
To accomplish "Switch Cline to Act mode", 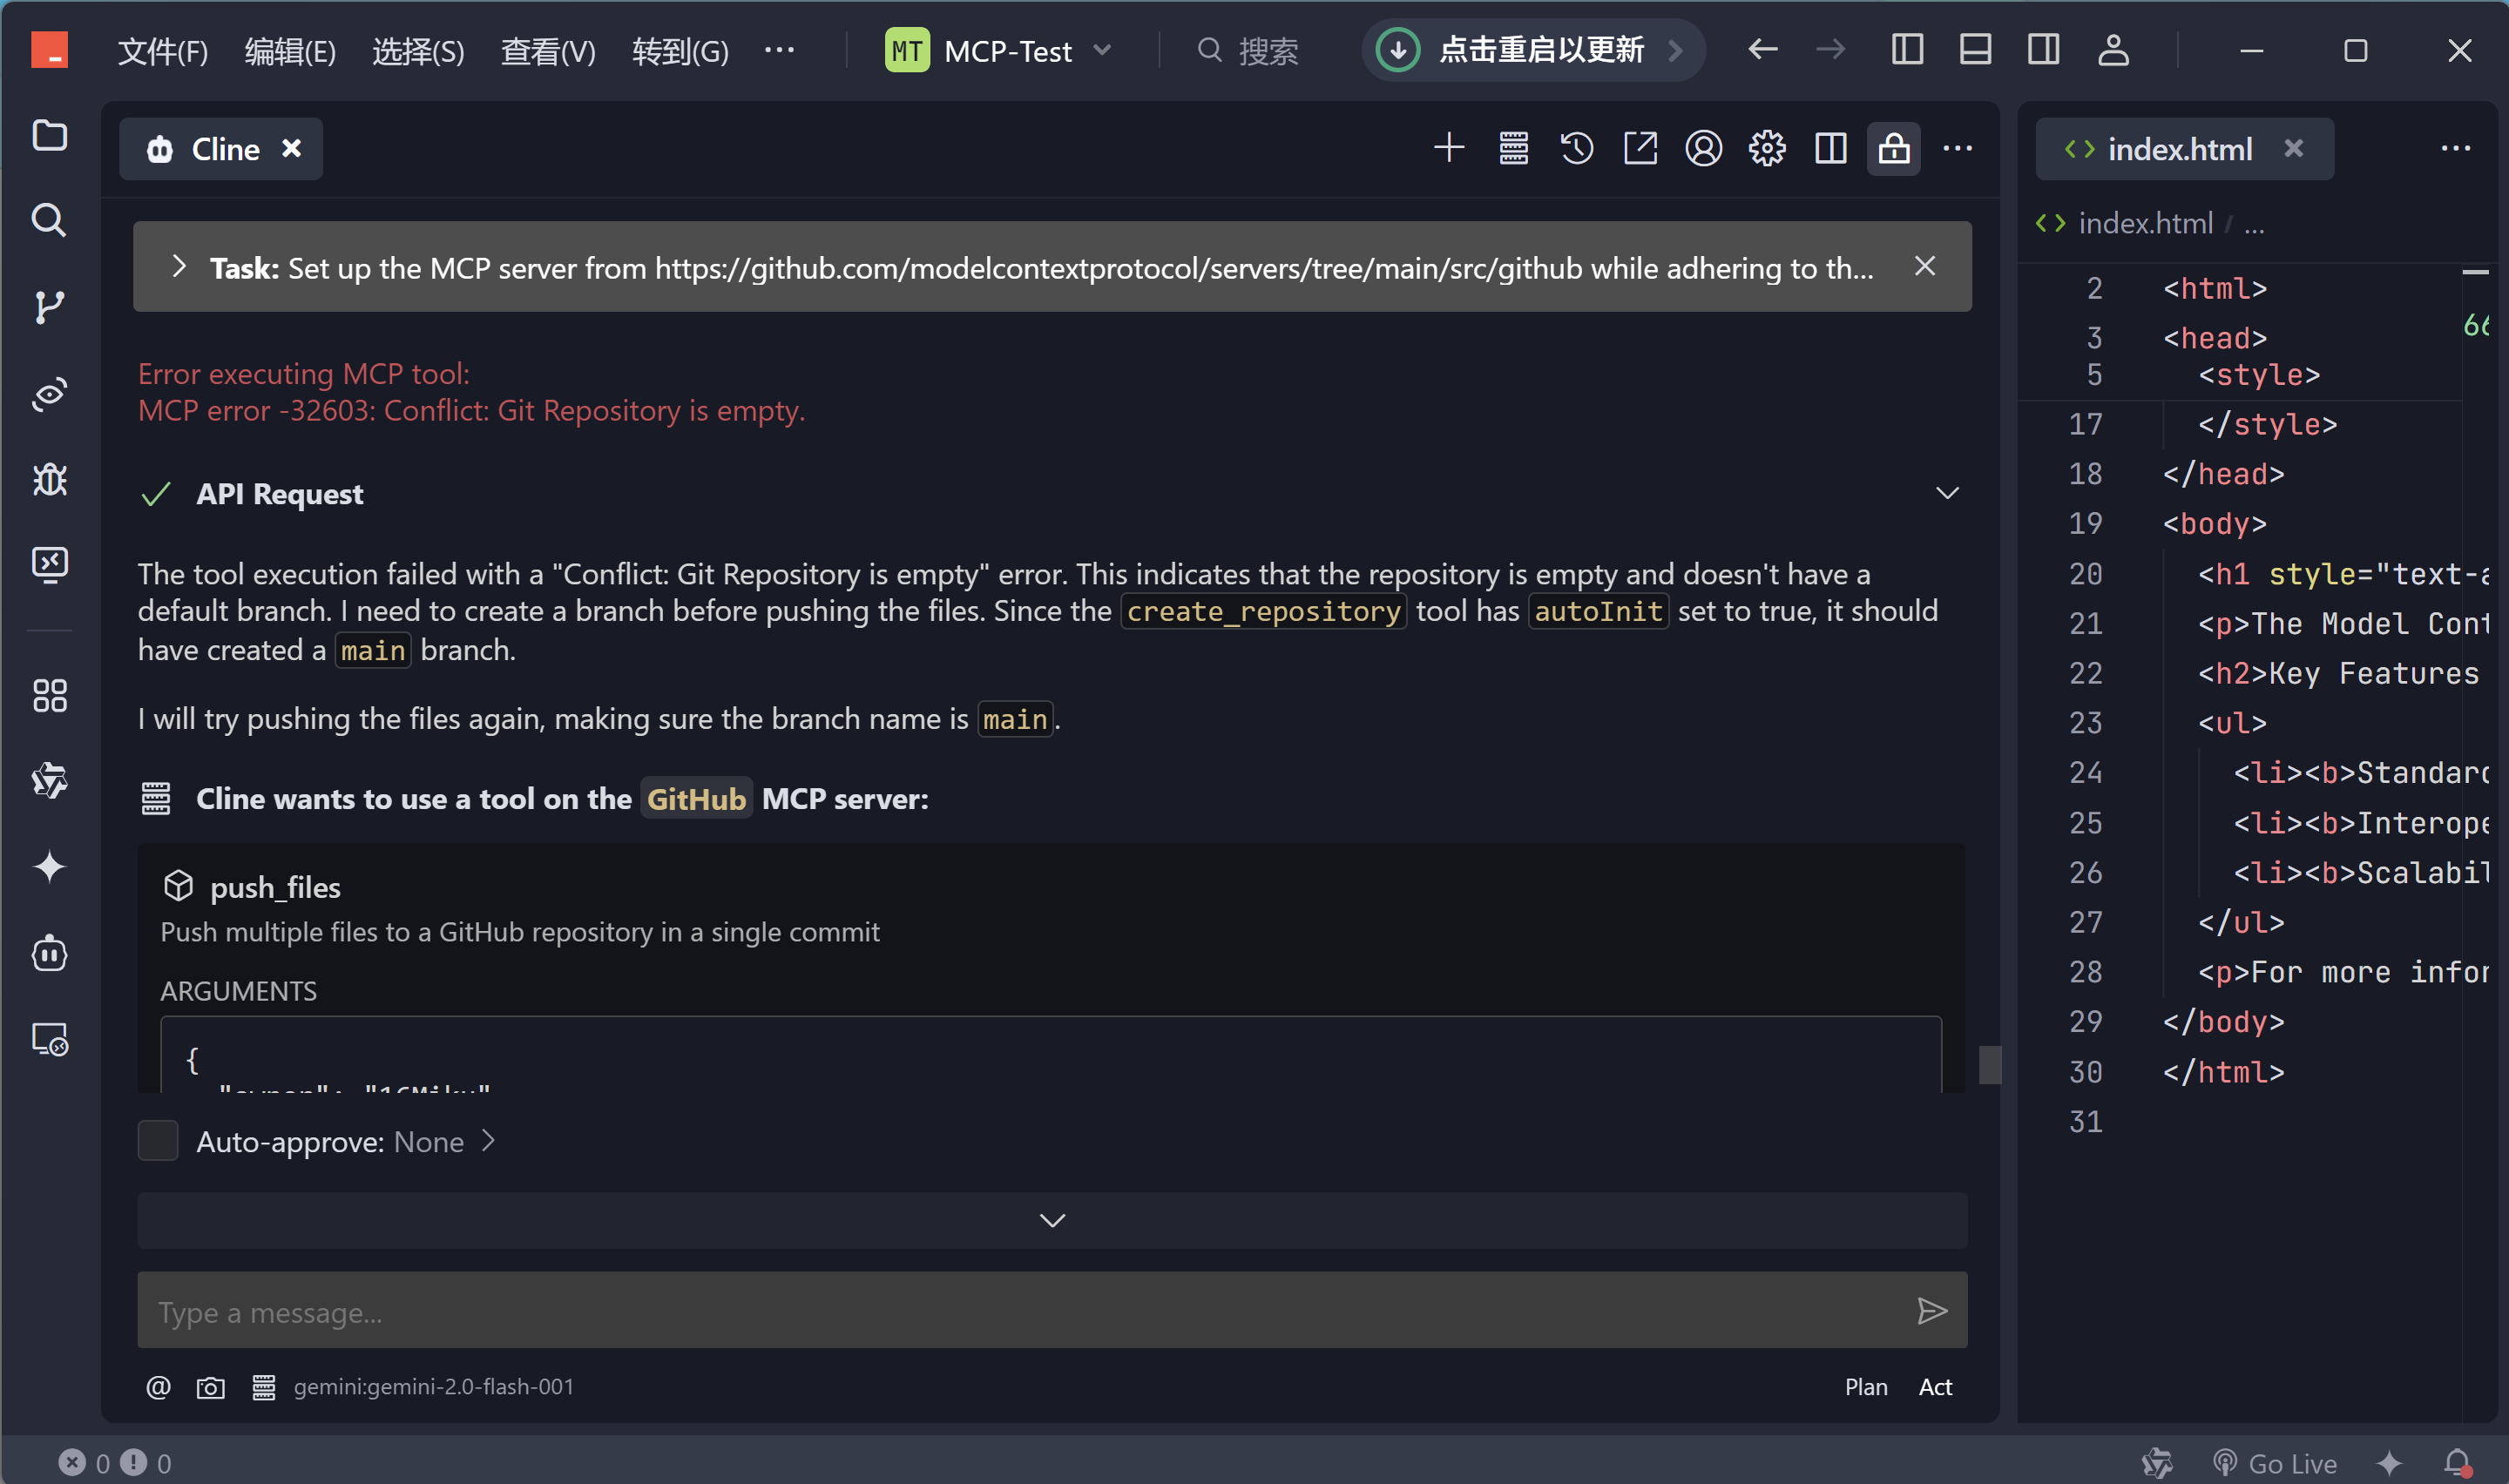I will [1934, 1387].
